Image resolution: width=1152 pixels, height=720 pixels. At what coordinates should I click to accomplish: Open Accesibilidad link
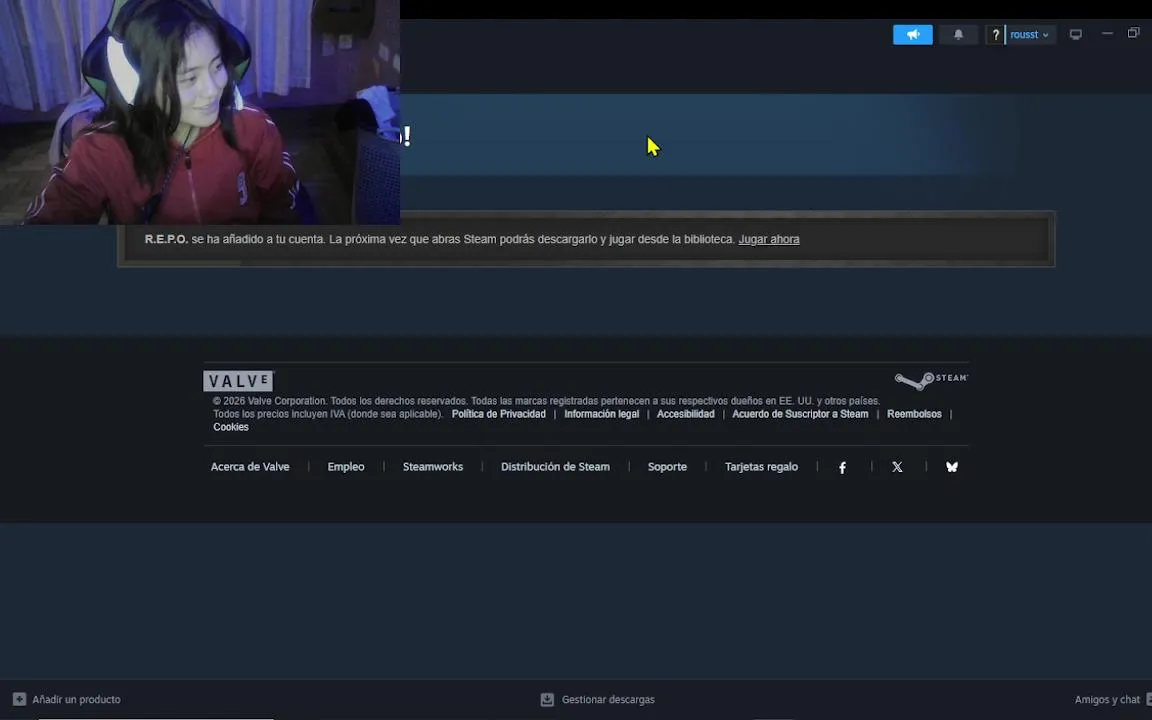pyautogui.click(x=685, y=414)
